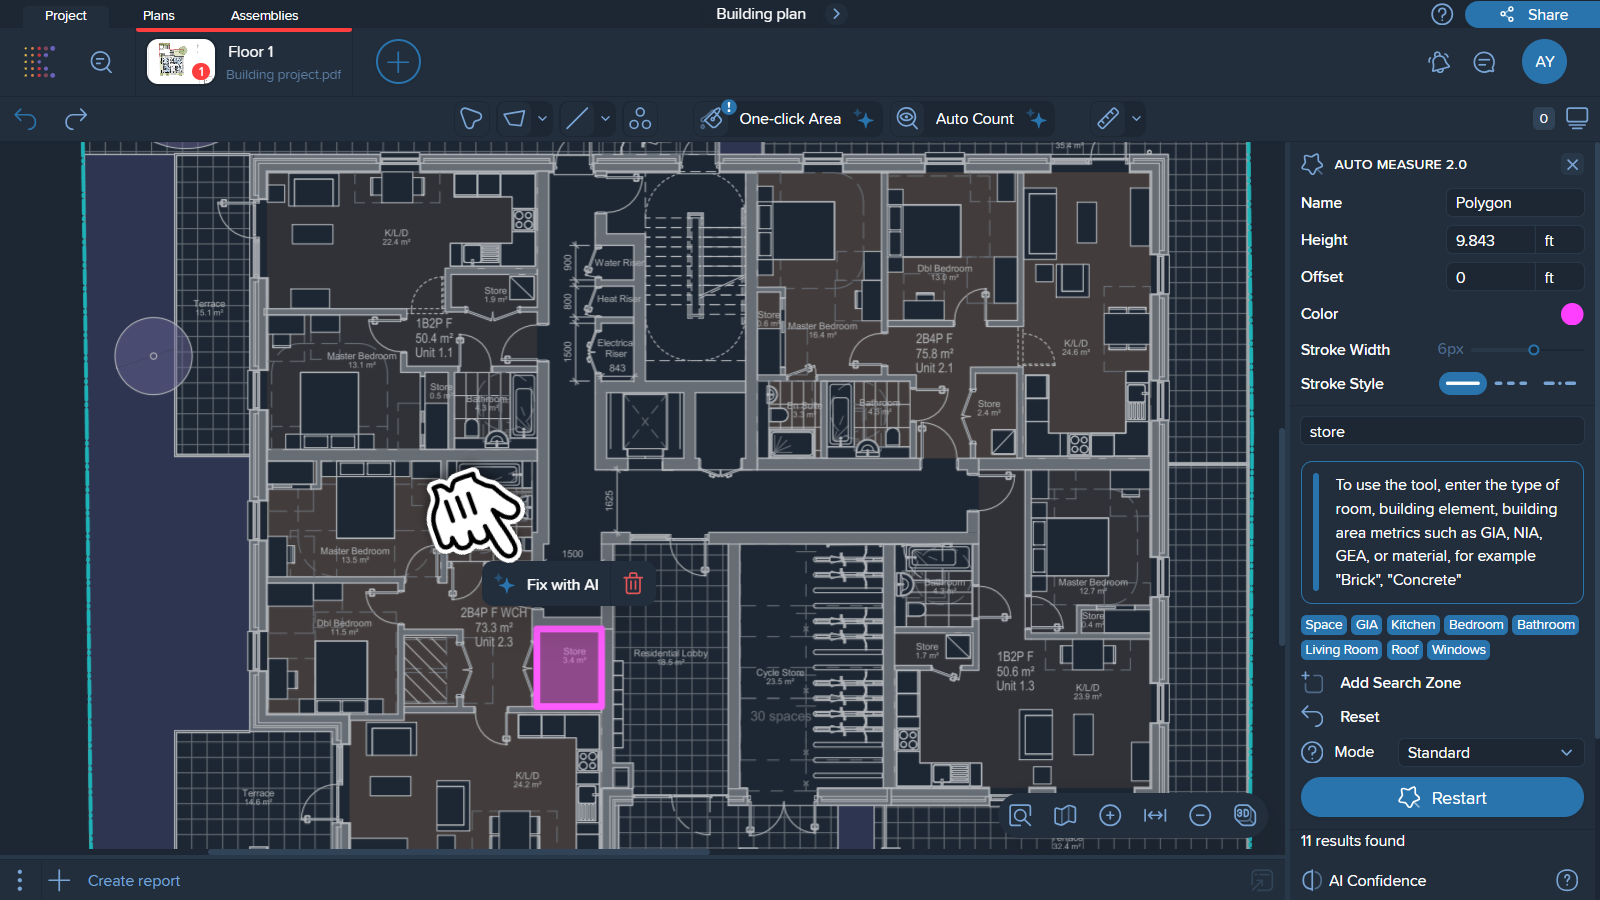The width and height of the screenshot is (1600, 900).
Task: Open the AI Confidence help icon
Action: [1567, 880]
